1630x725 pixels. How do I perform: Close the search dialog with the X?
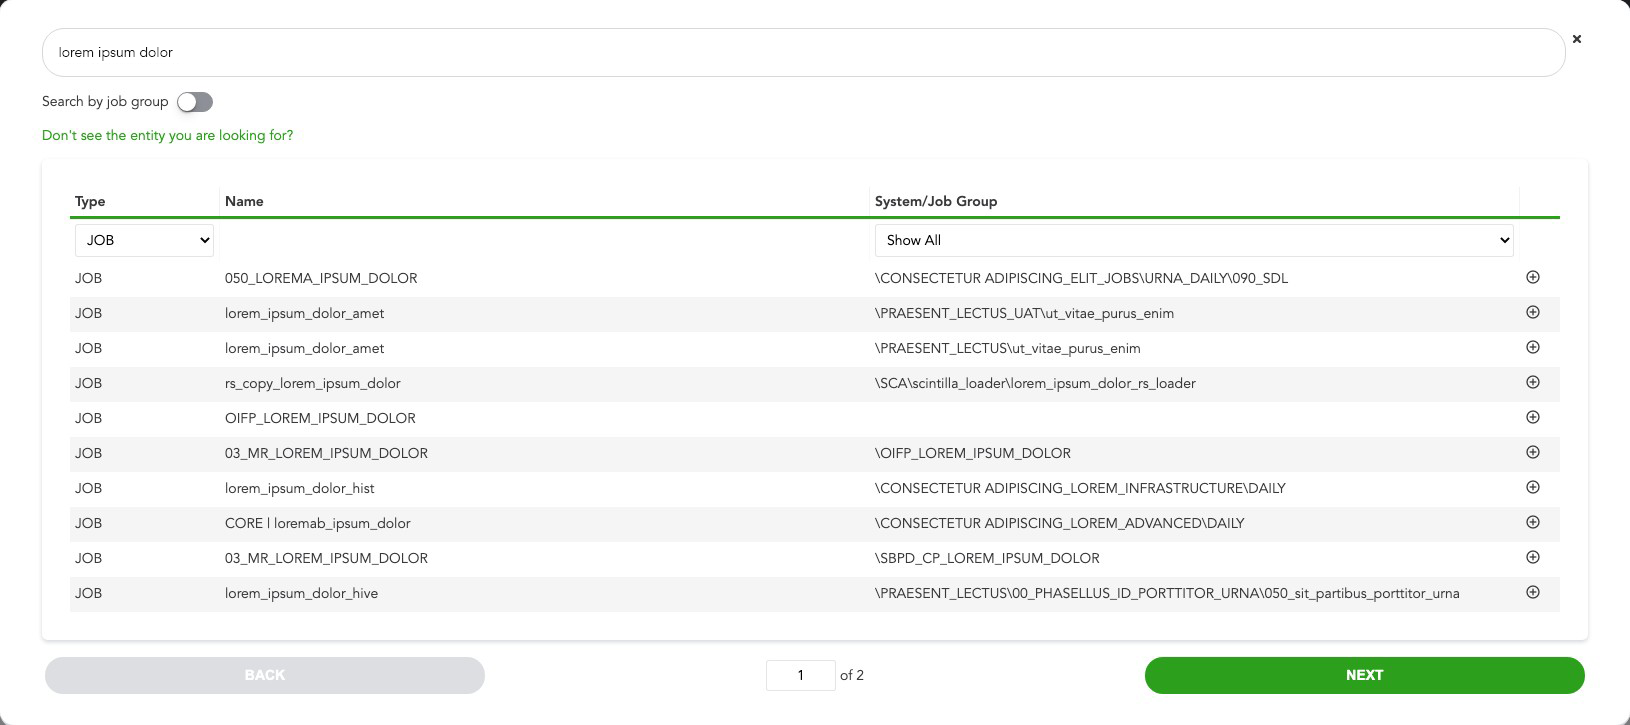(x=1577, y=39)
